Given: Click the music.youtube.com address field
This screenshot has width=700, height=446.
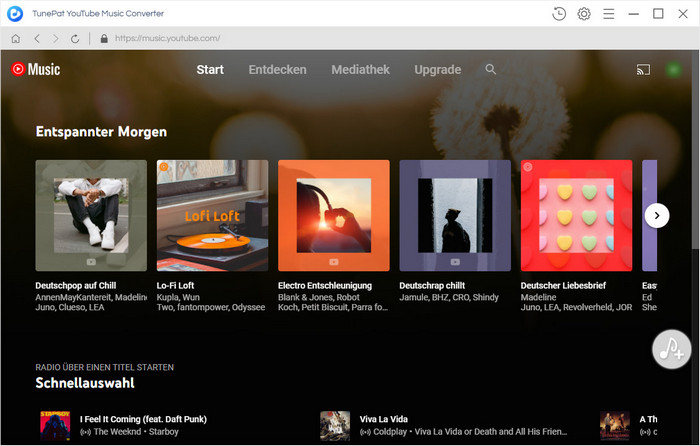Looking at the screenshot, I should coord(167,38).
